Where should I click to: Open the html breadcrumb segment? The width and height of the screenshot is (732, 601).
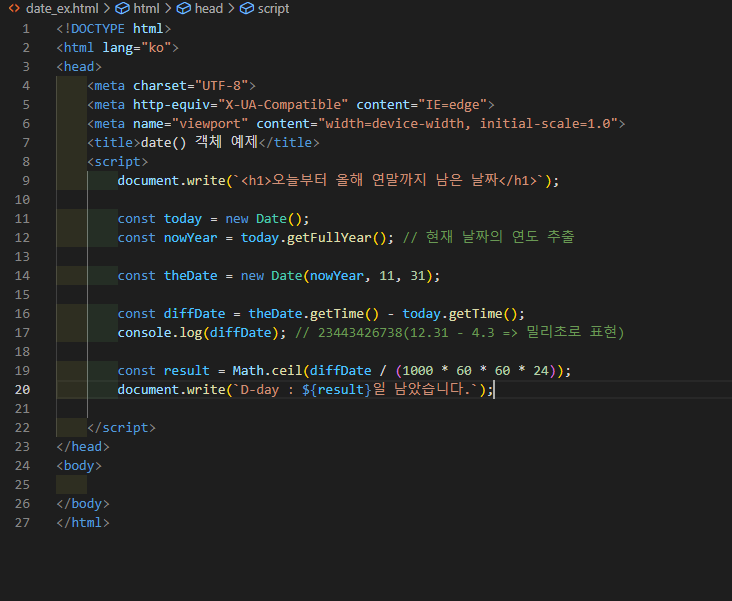tap(146, 8)
